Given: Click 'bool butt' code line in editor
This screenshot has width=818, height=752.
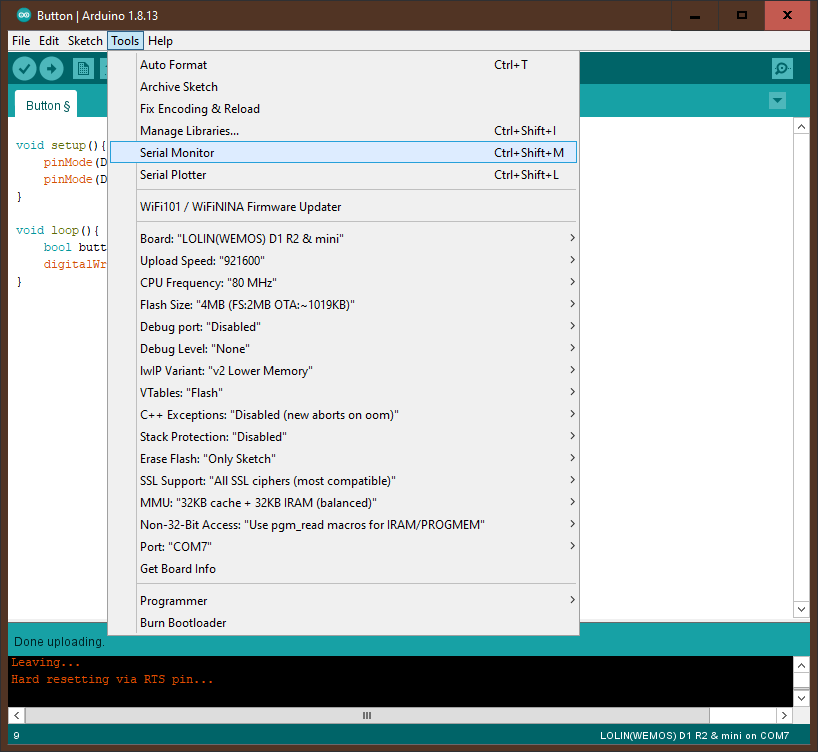Looking at the screenshot, I should click(x=75, y=247).
